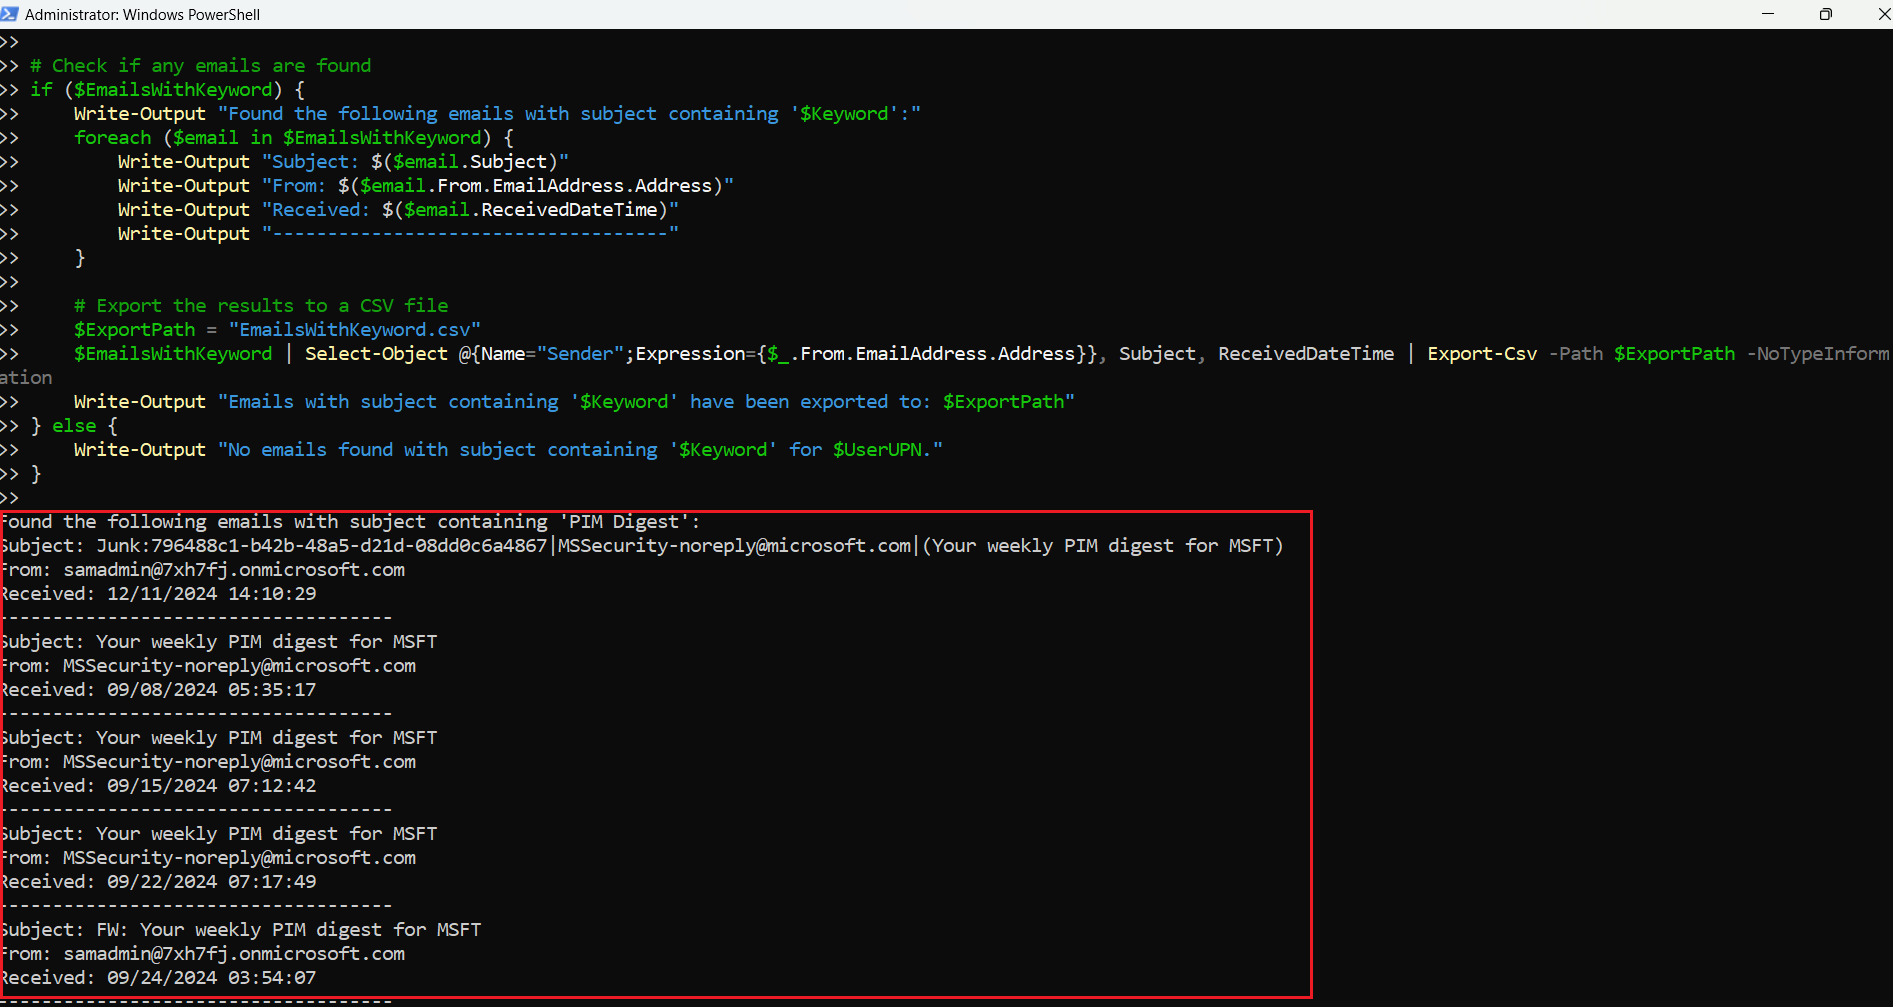This screenshot has width=1893, height=1007.
Task: Click the received date 09/08/2024 05:35:17
Action: 211,690
